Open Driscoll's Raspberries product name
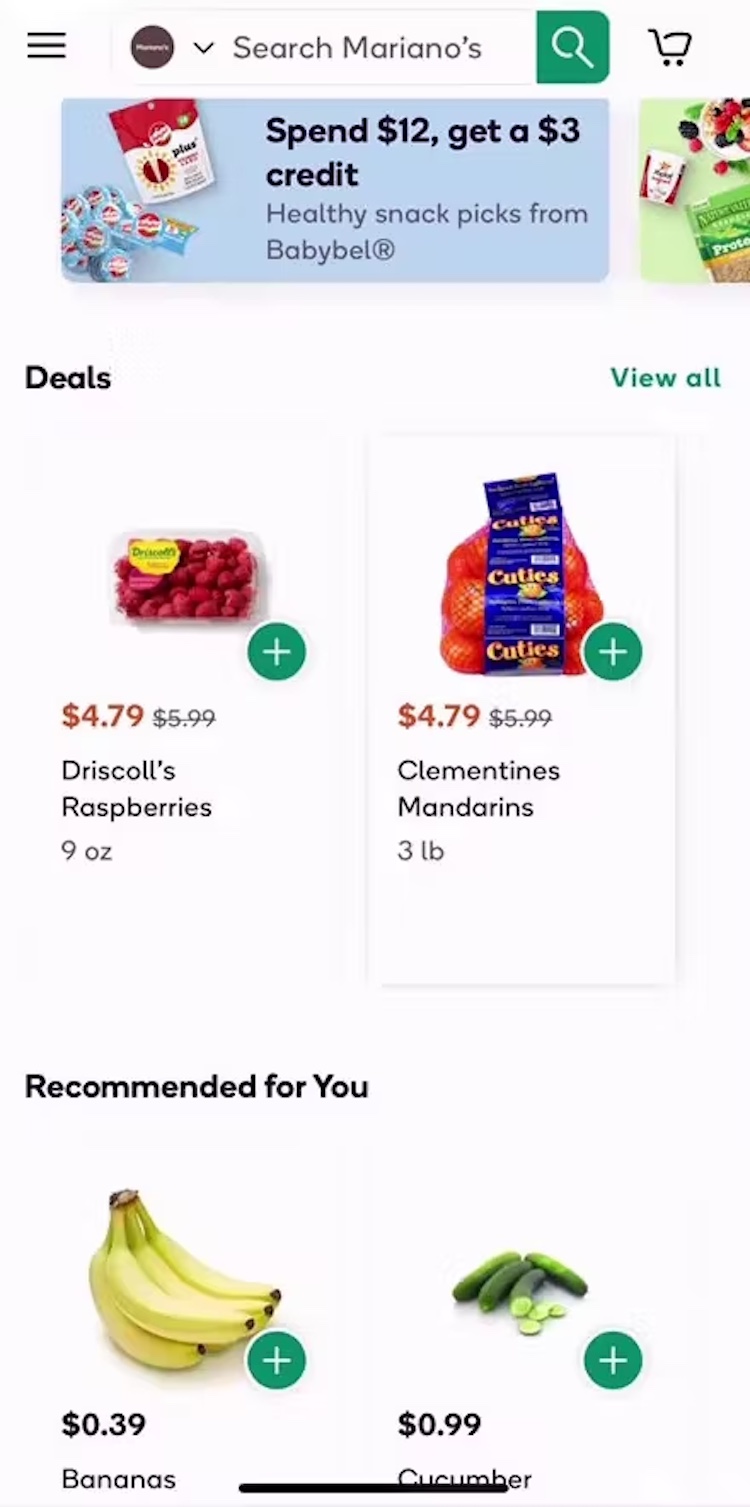The height and width of the screenshot is (1507, 750). click(x=136, y=788)
